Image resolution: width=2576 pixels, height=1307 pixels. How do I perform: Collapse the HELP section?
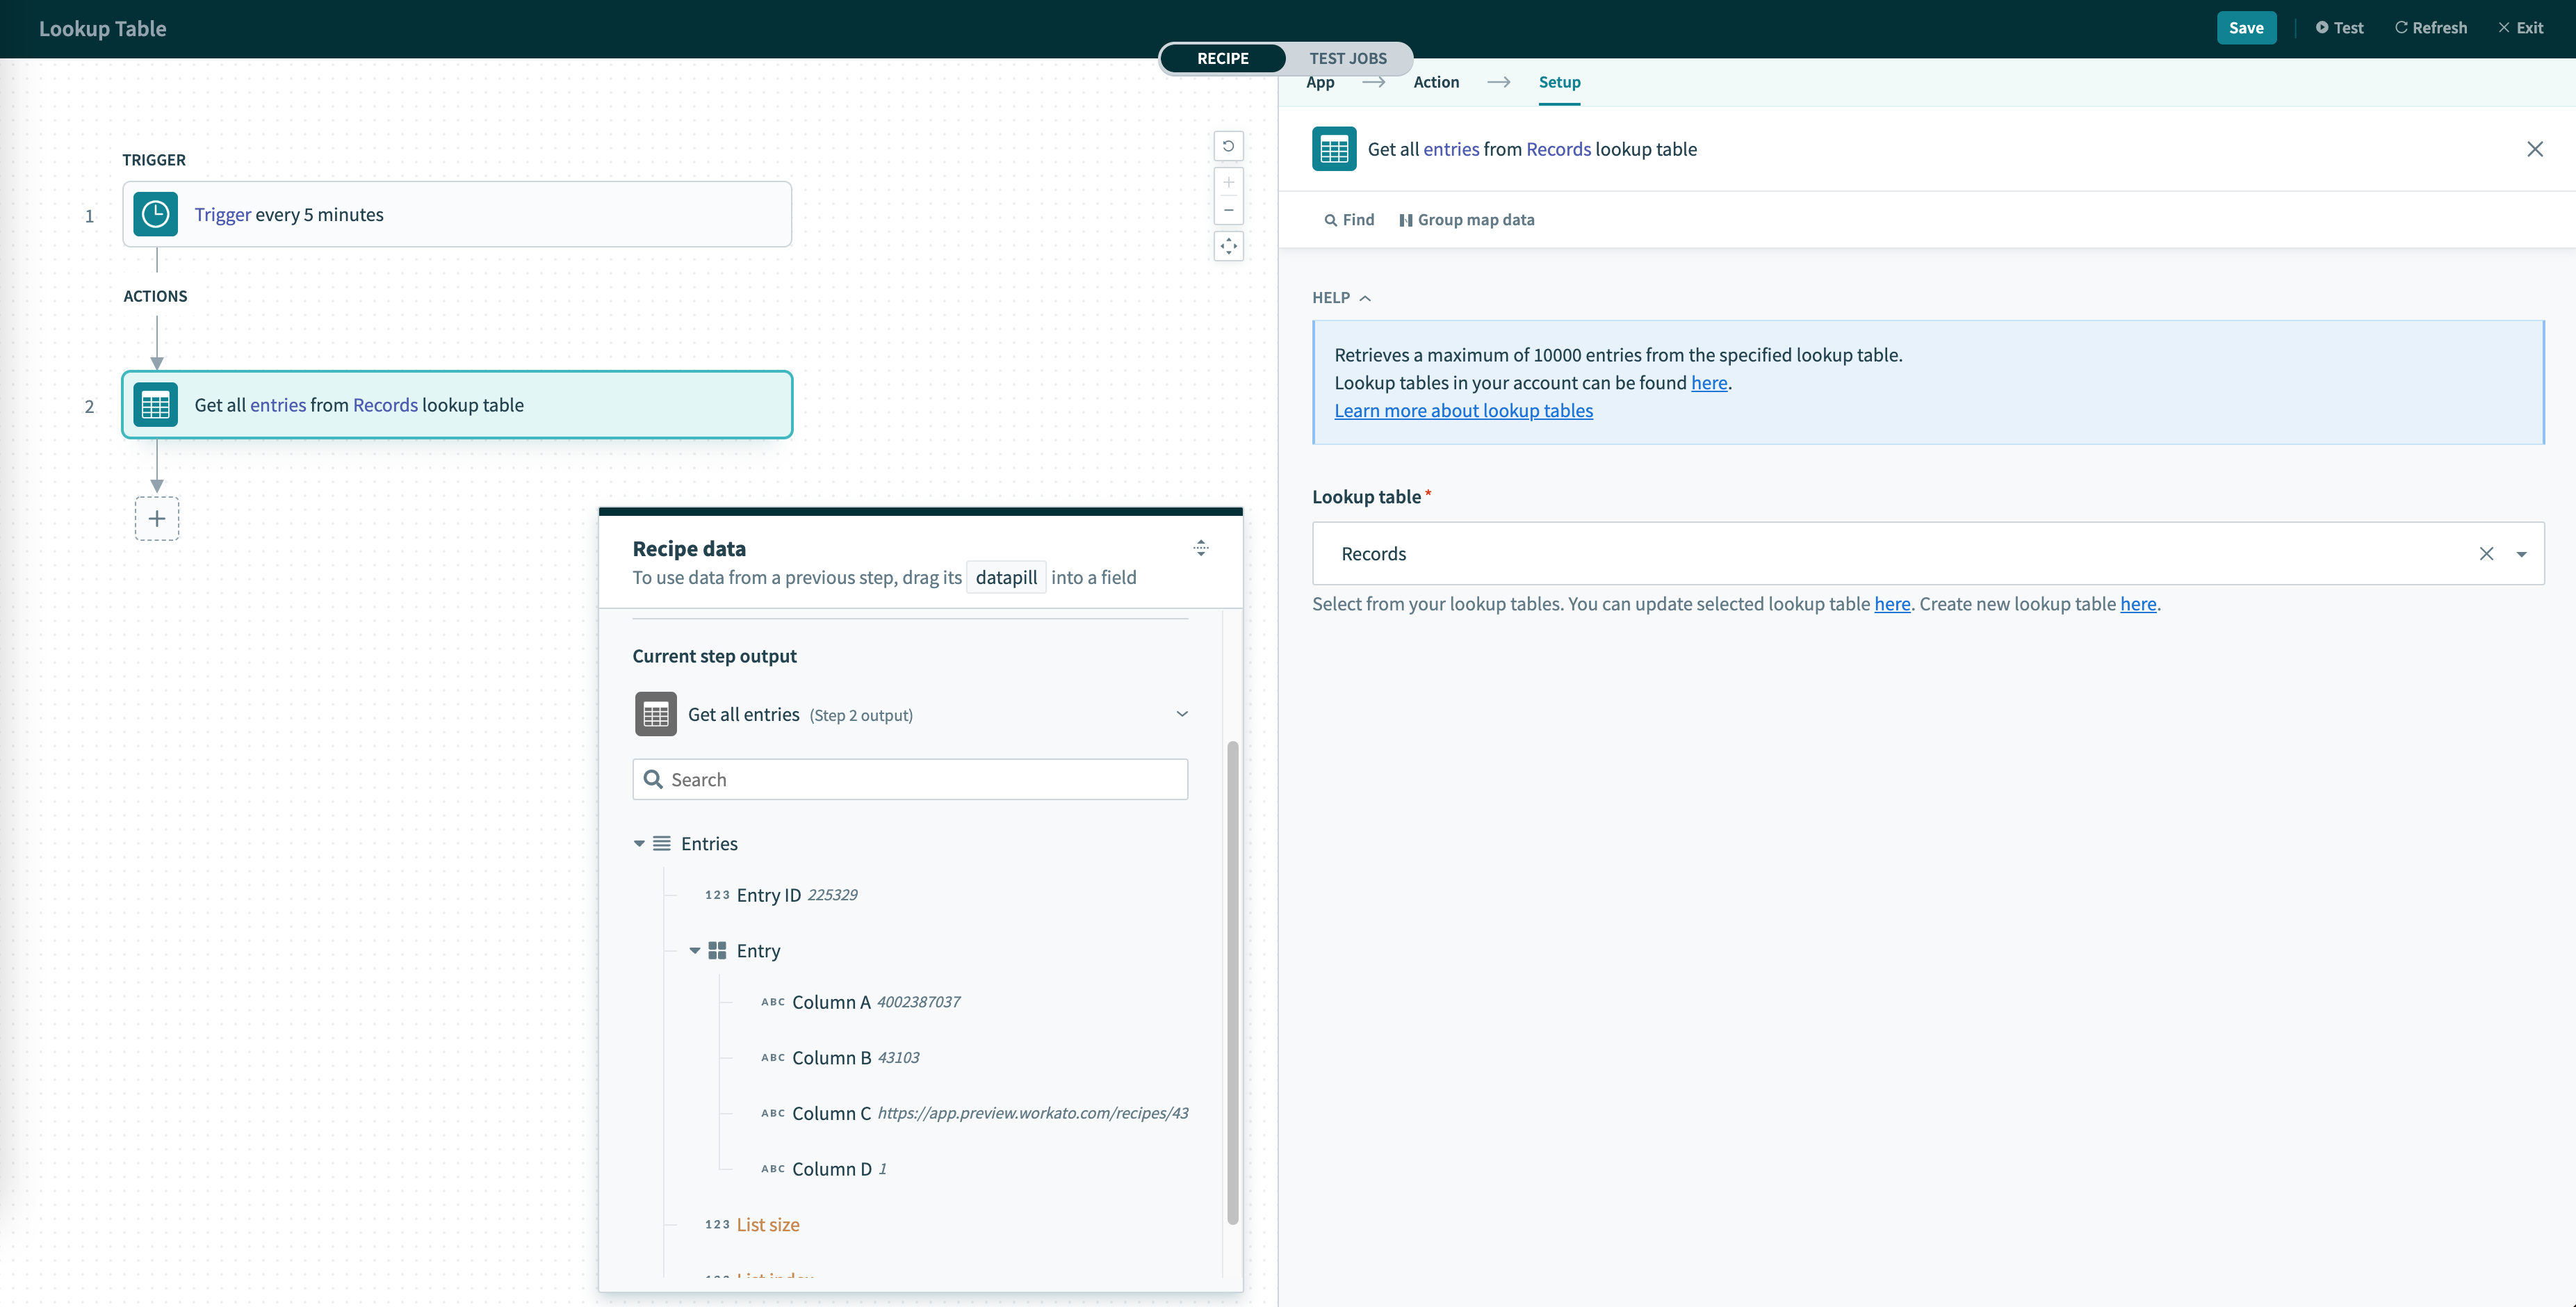click(1367, 297)
